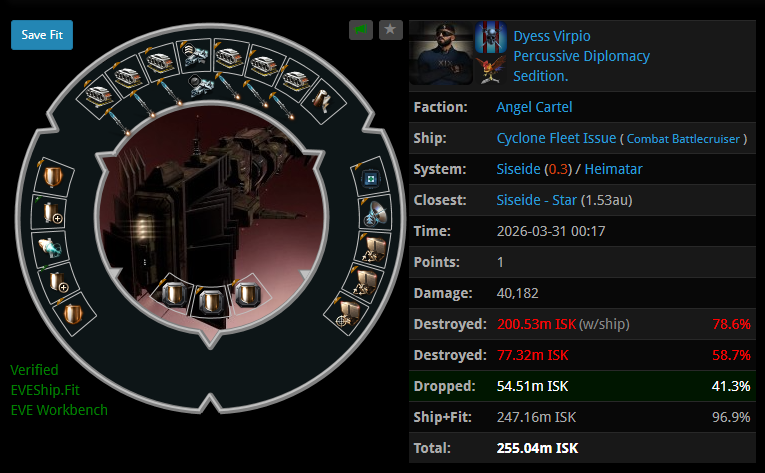Click the pilot portrait thumbnail
The image size is (765, 473).
[441, 54]
